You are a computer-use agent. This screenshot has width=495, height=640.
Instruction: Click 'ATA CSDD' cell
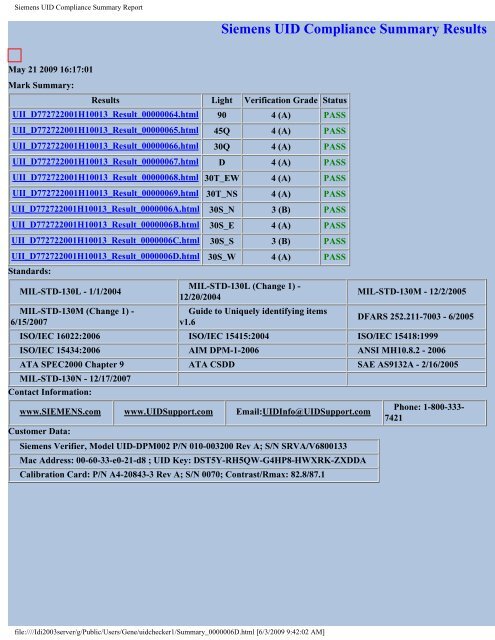coord(262,364)
